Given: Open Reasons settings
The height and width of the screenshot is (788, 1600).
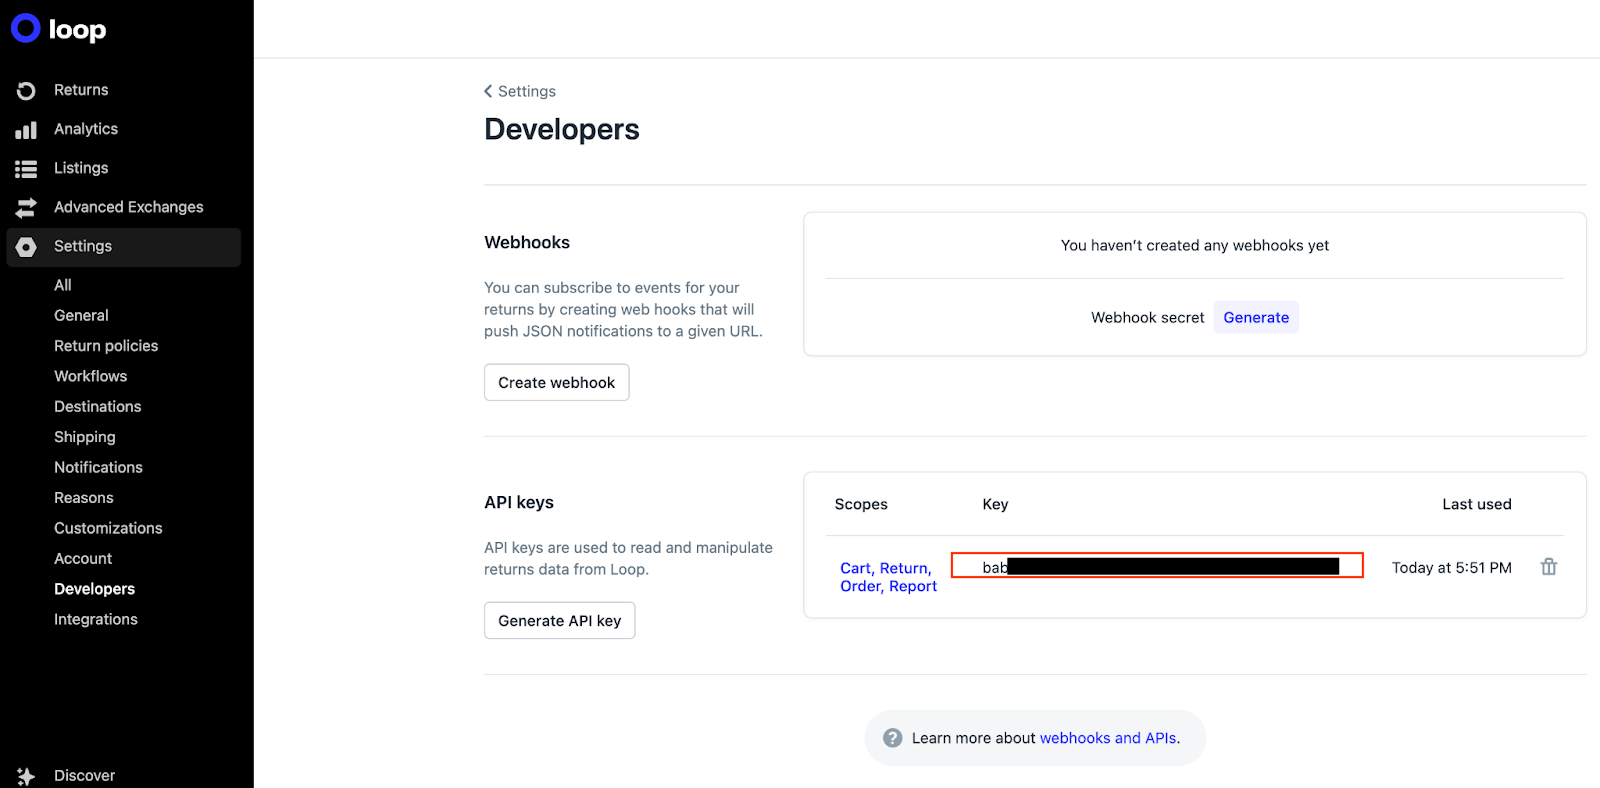Looking at the screenshot, I should point(84,498).
